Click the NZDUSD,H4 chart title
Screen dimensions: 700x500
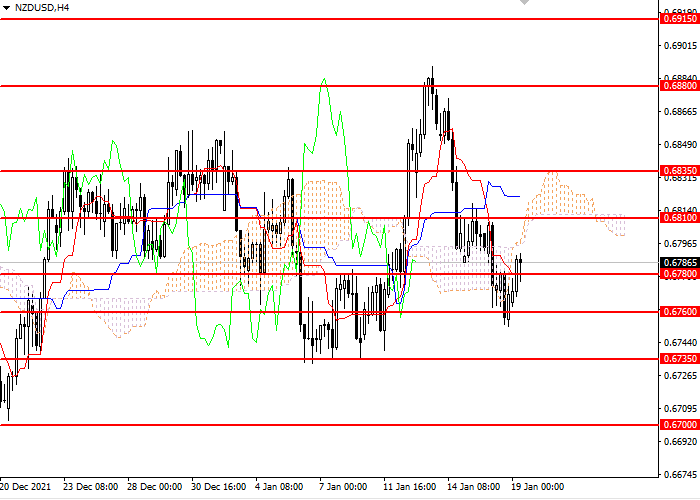pos(42,8)
